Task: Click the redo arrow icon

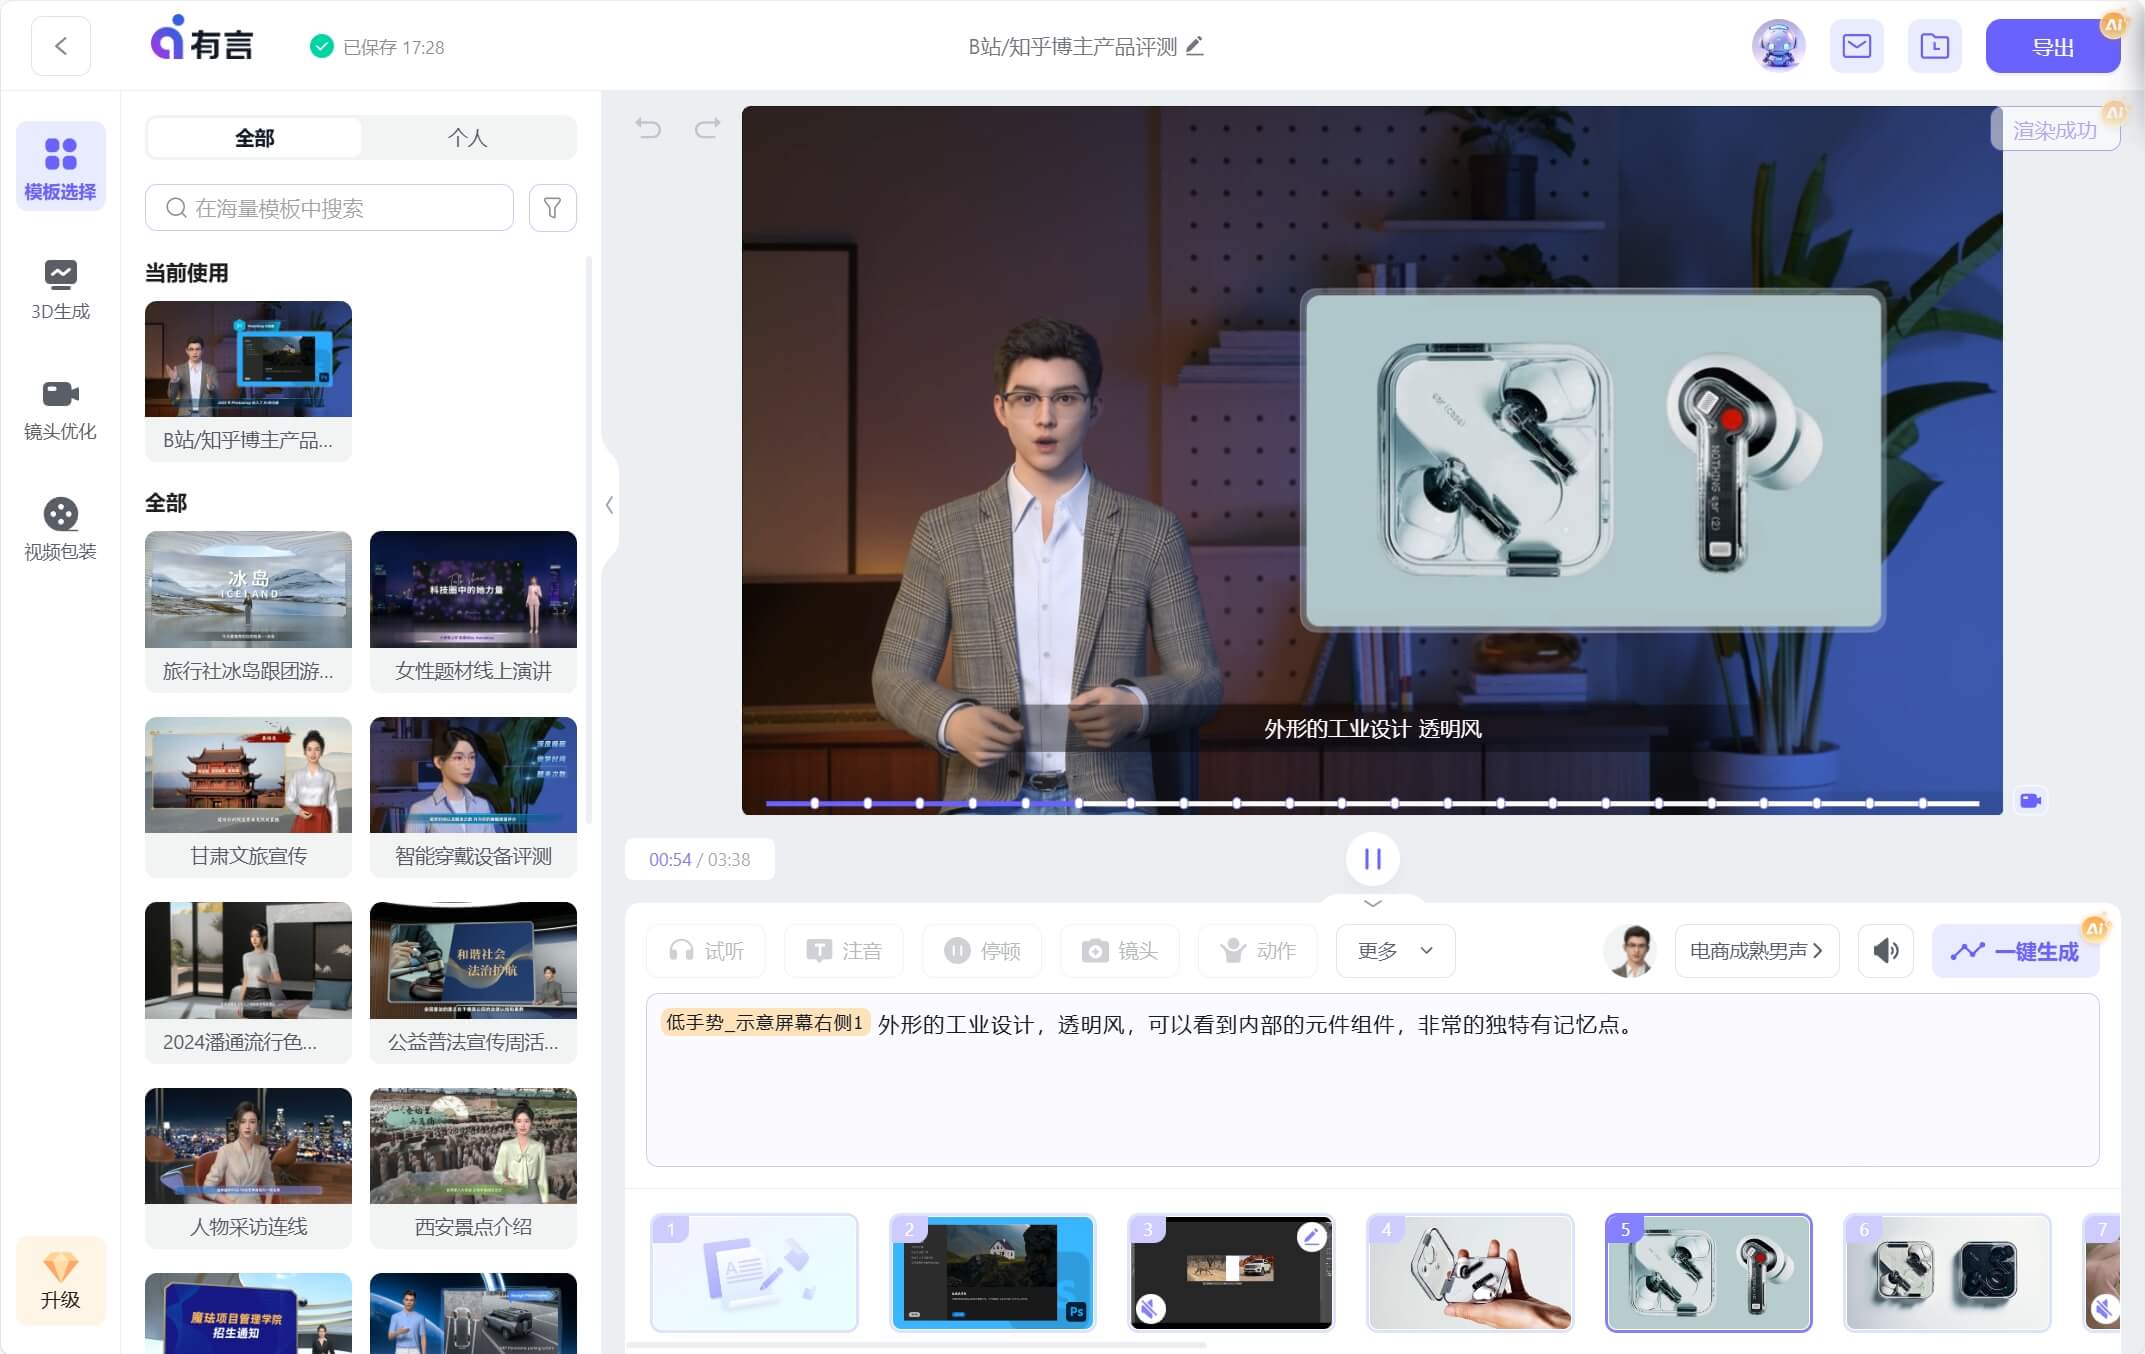Action: 707,128
